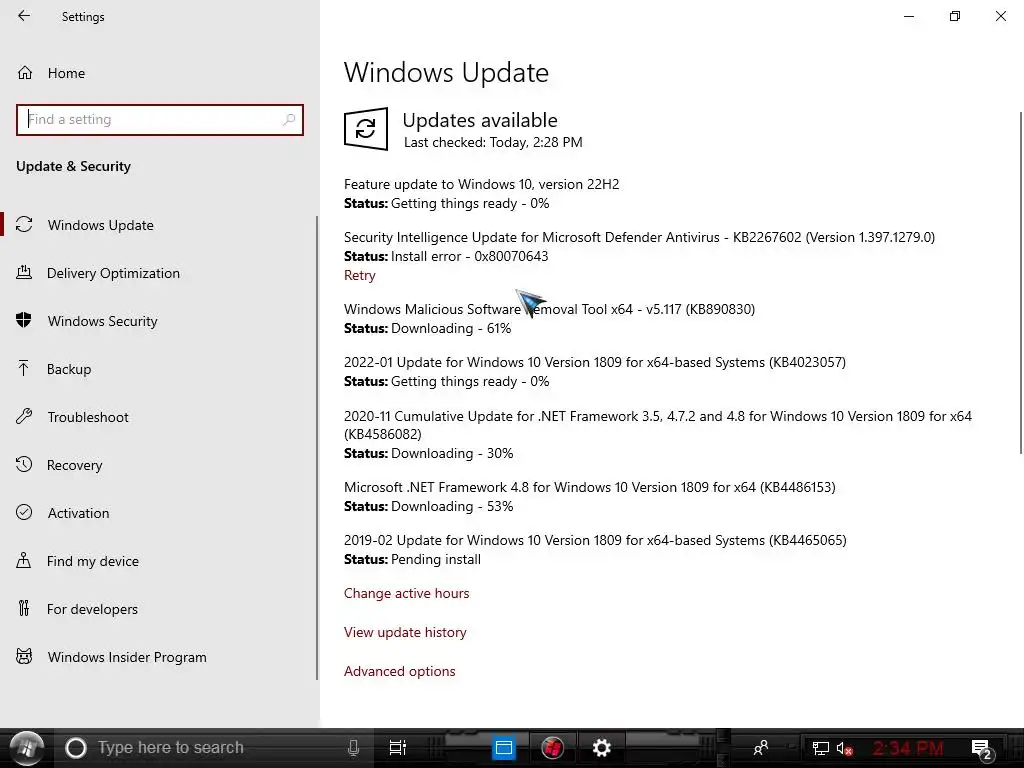Open Change active hours link
Image resolution: width=1024 pixels, height=768 pixels.
pyautogui.click(x=406, y=593)
